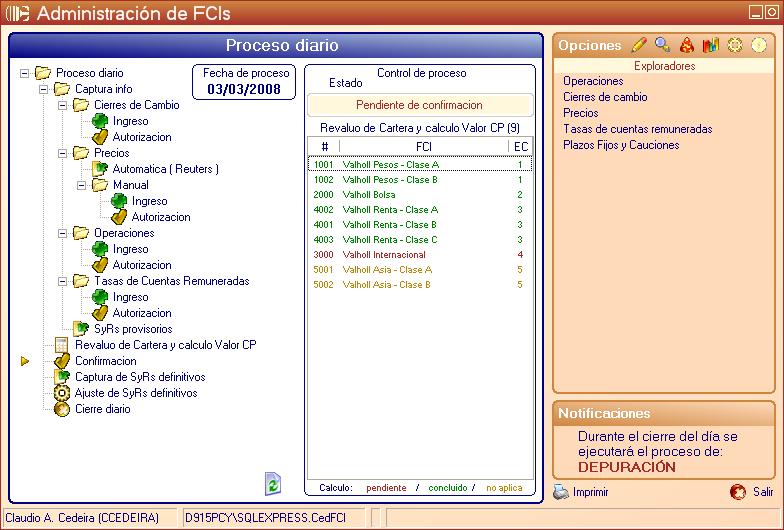Click the Captura de SyRs definitivos icon

62,377
